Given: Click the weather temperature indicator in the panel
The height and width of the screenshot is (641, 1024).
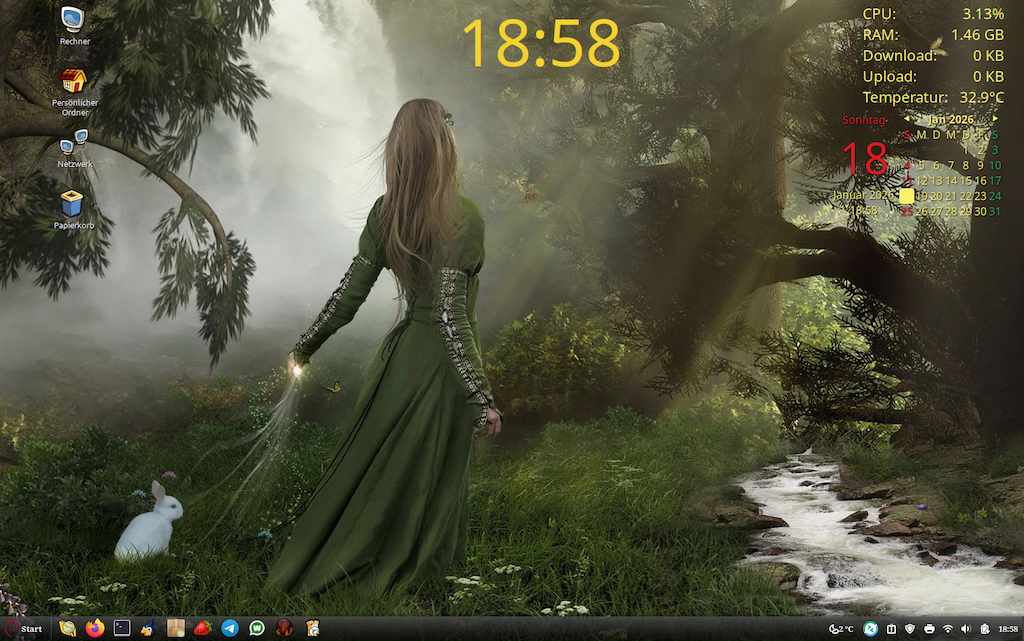Looking at the screenshot, I should tap(841, 628).
